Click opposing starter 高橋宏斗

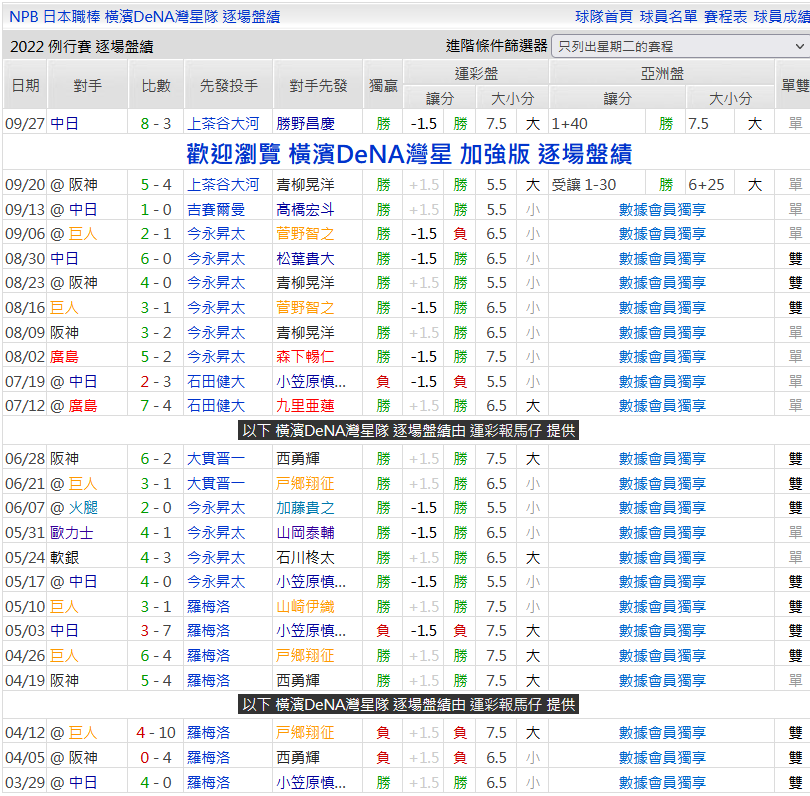pos(305,210)
